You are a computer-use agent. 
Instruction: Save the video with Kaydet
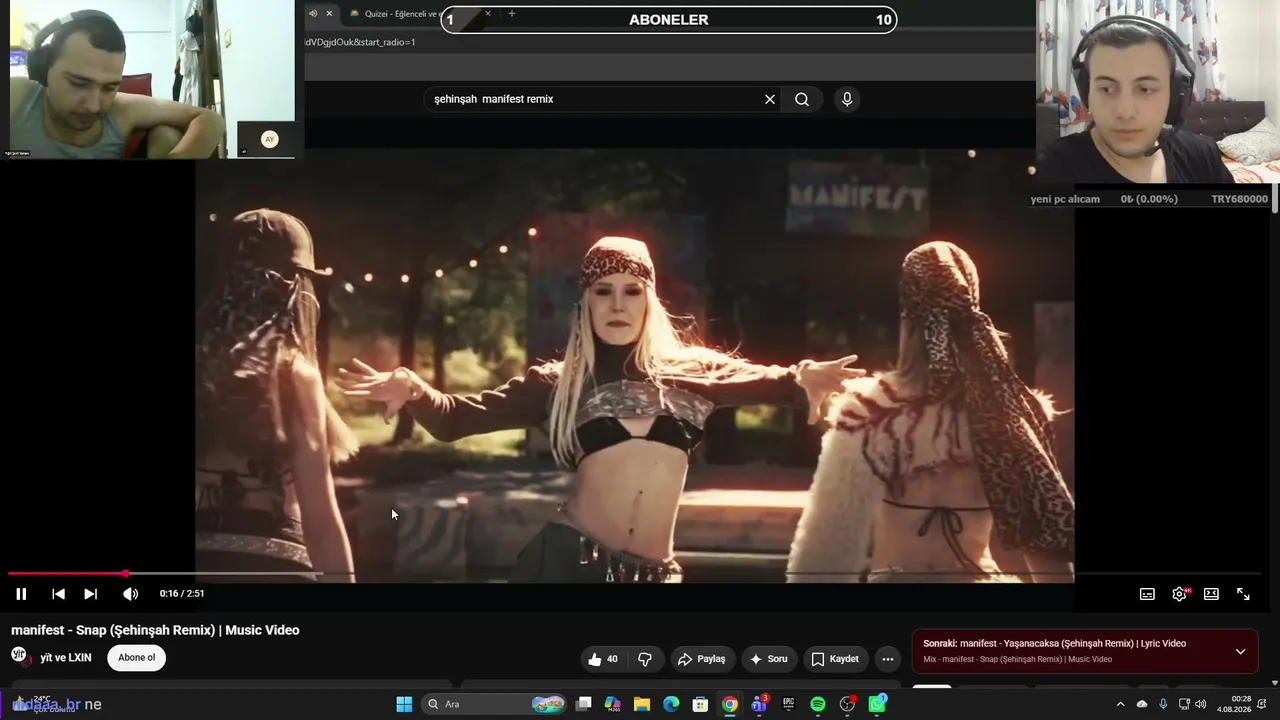pos(835,659)
